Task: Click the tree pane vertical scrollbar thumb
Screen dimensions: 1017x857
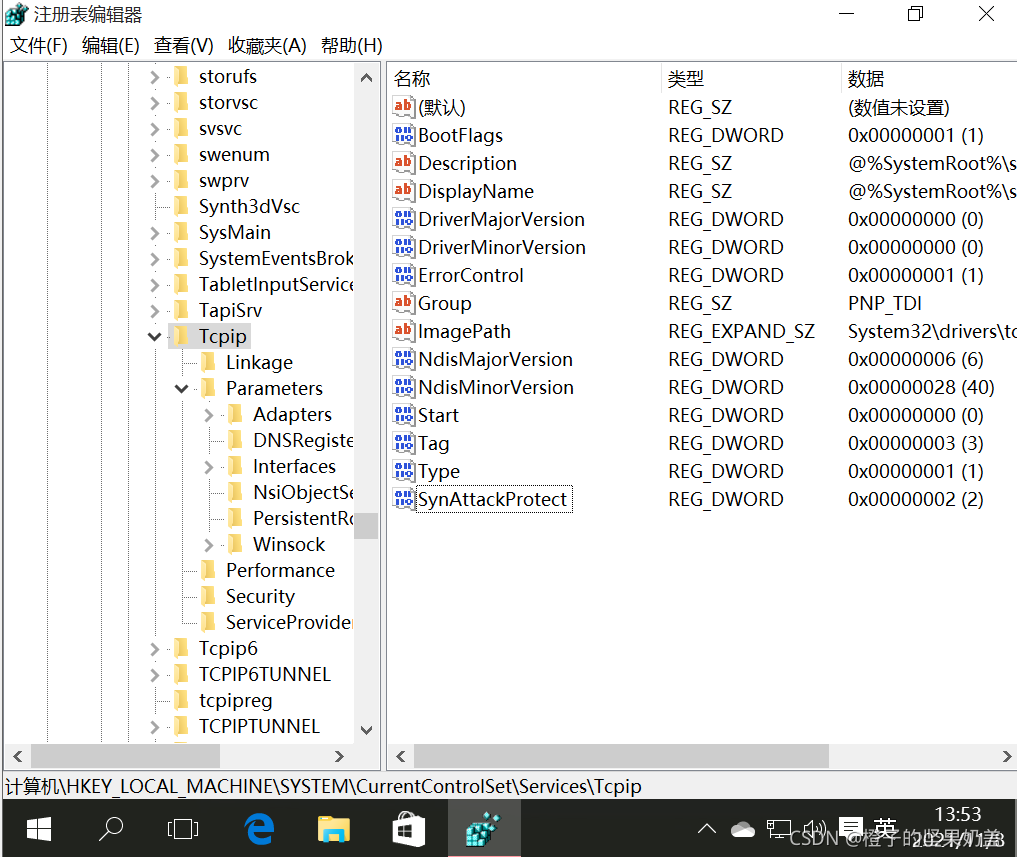Action: (x=366, y=526)
